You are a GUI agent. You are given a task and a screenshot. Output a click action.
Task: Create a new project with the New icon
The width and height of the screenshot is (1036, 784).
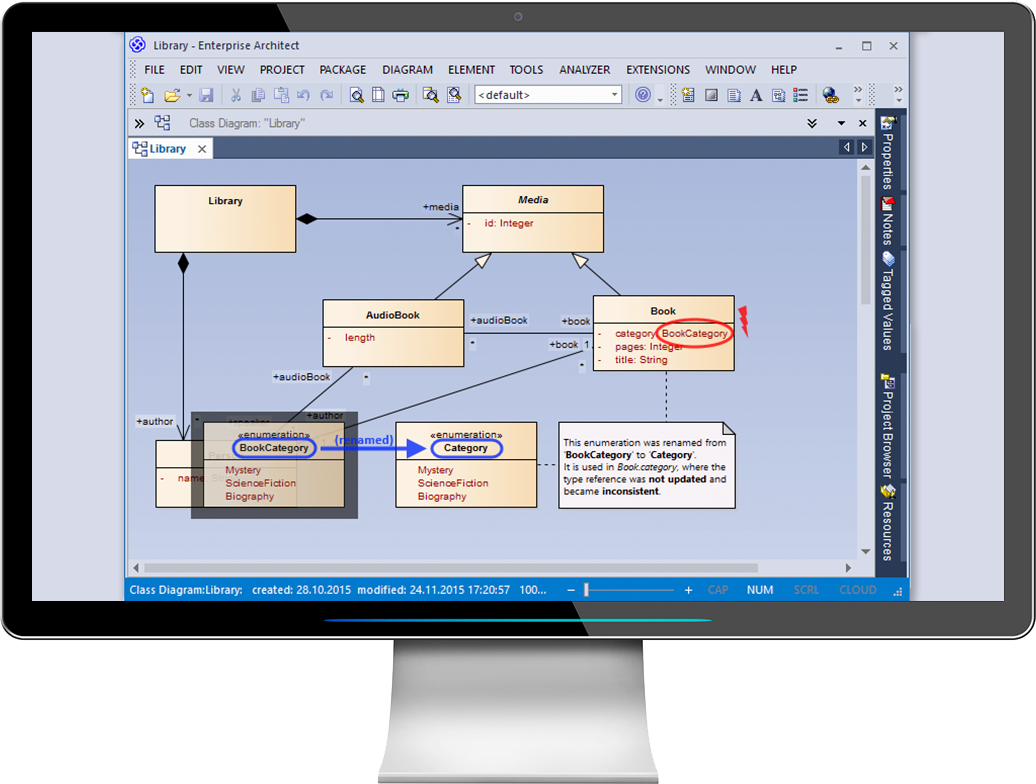pos(148,95)
